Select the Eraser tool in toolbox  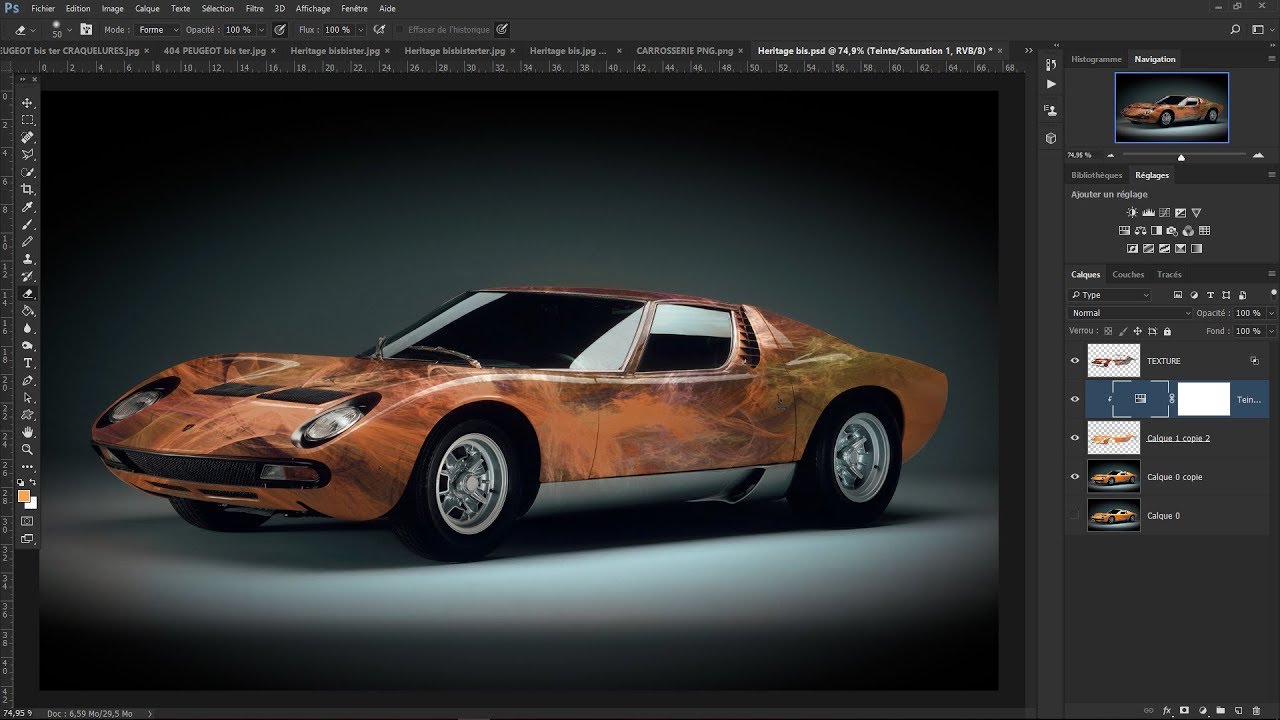(28, 293)
